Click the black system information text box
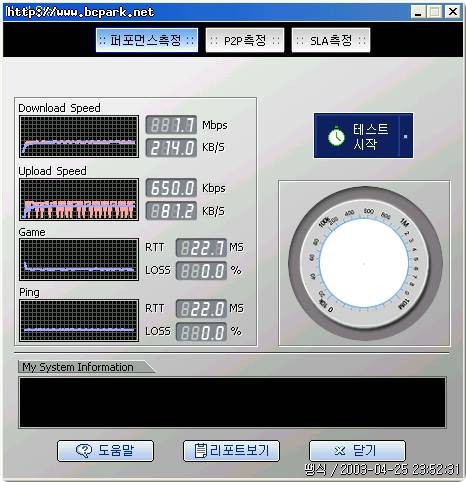The height and width of the screenshot is (482, 466). (232, 402)
